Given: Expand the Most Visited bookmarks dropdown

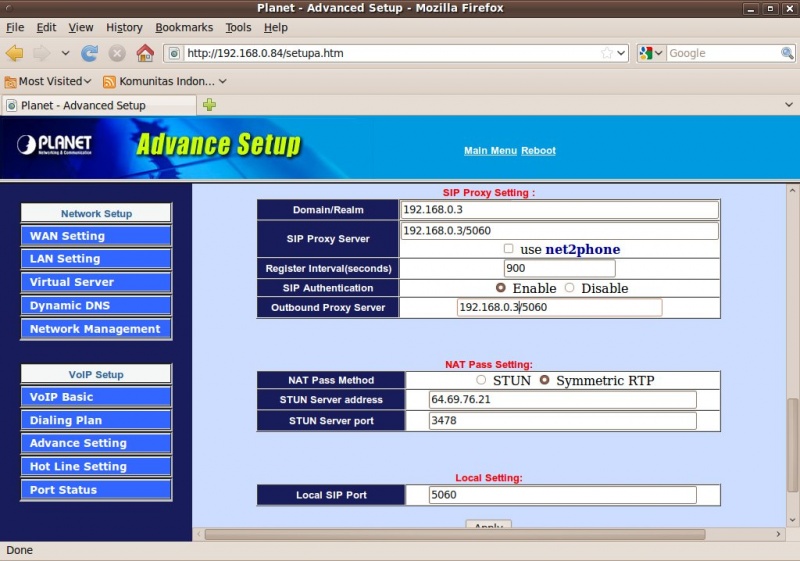Looking at the screenshot, I should (x=88, y=82).
